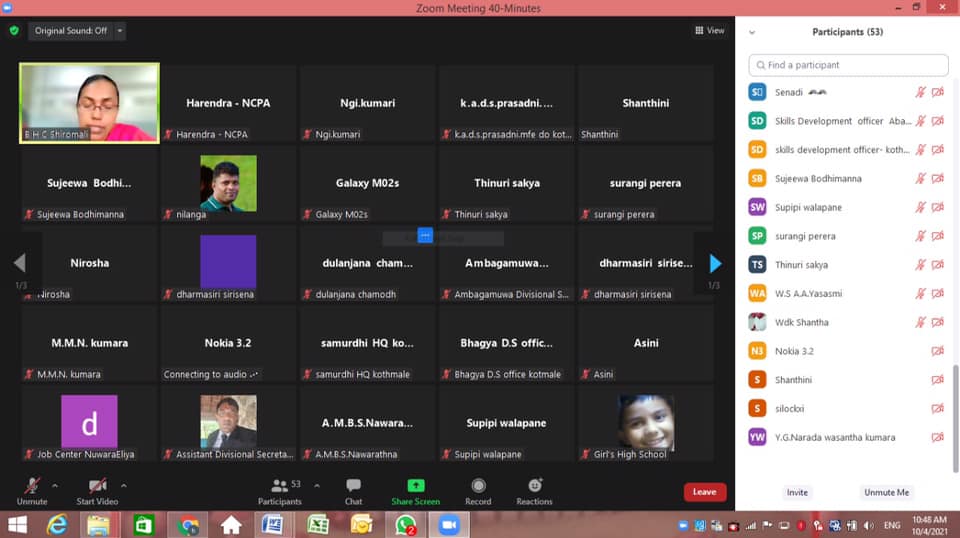Select the 'silockxi' participant row
This screenshot has height=538, width=960.
pos(848,409)
